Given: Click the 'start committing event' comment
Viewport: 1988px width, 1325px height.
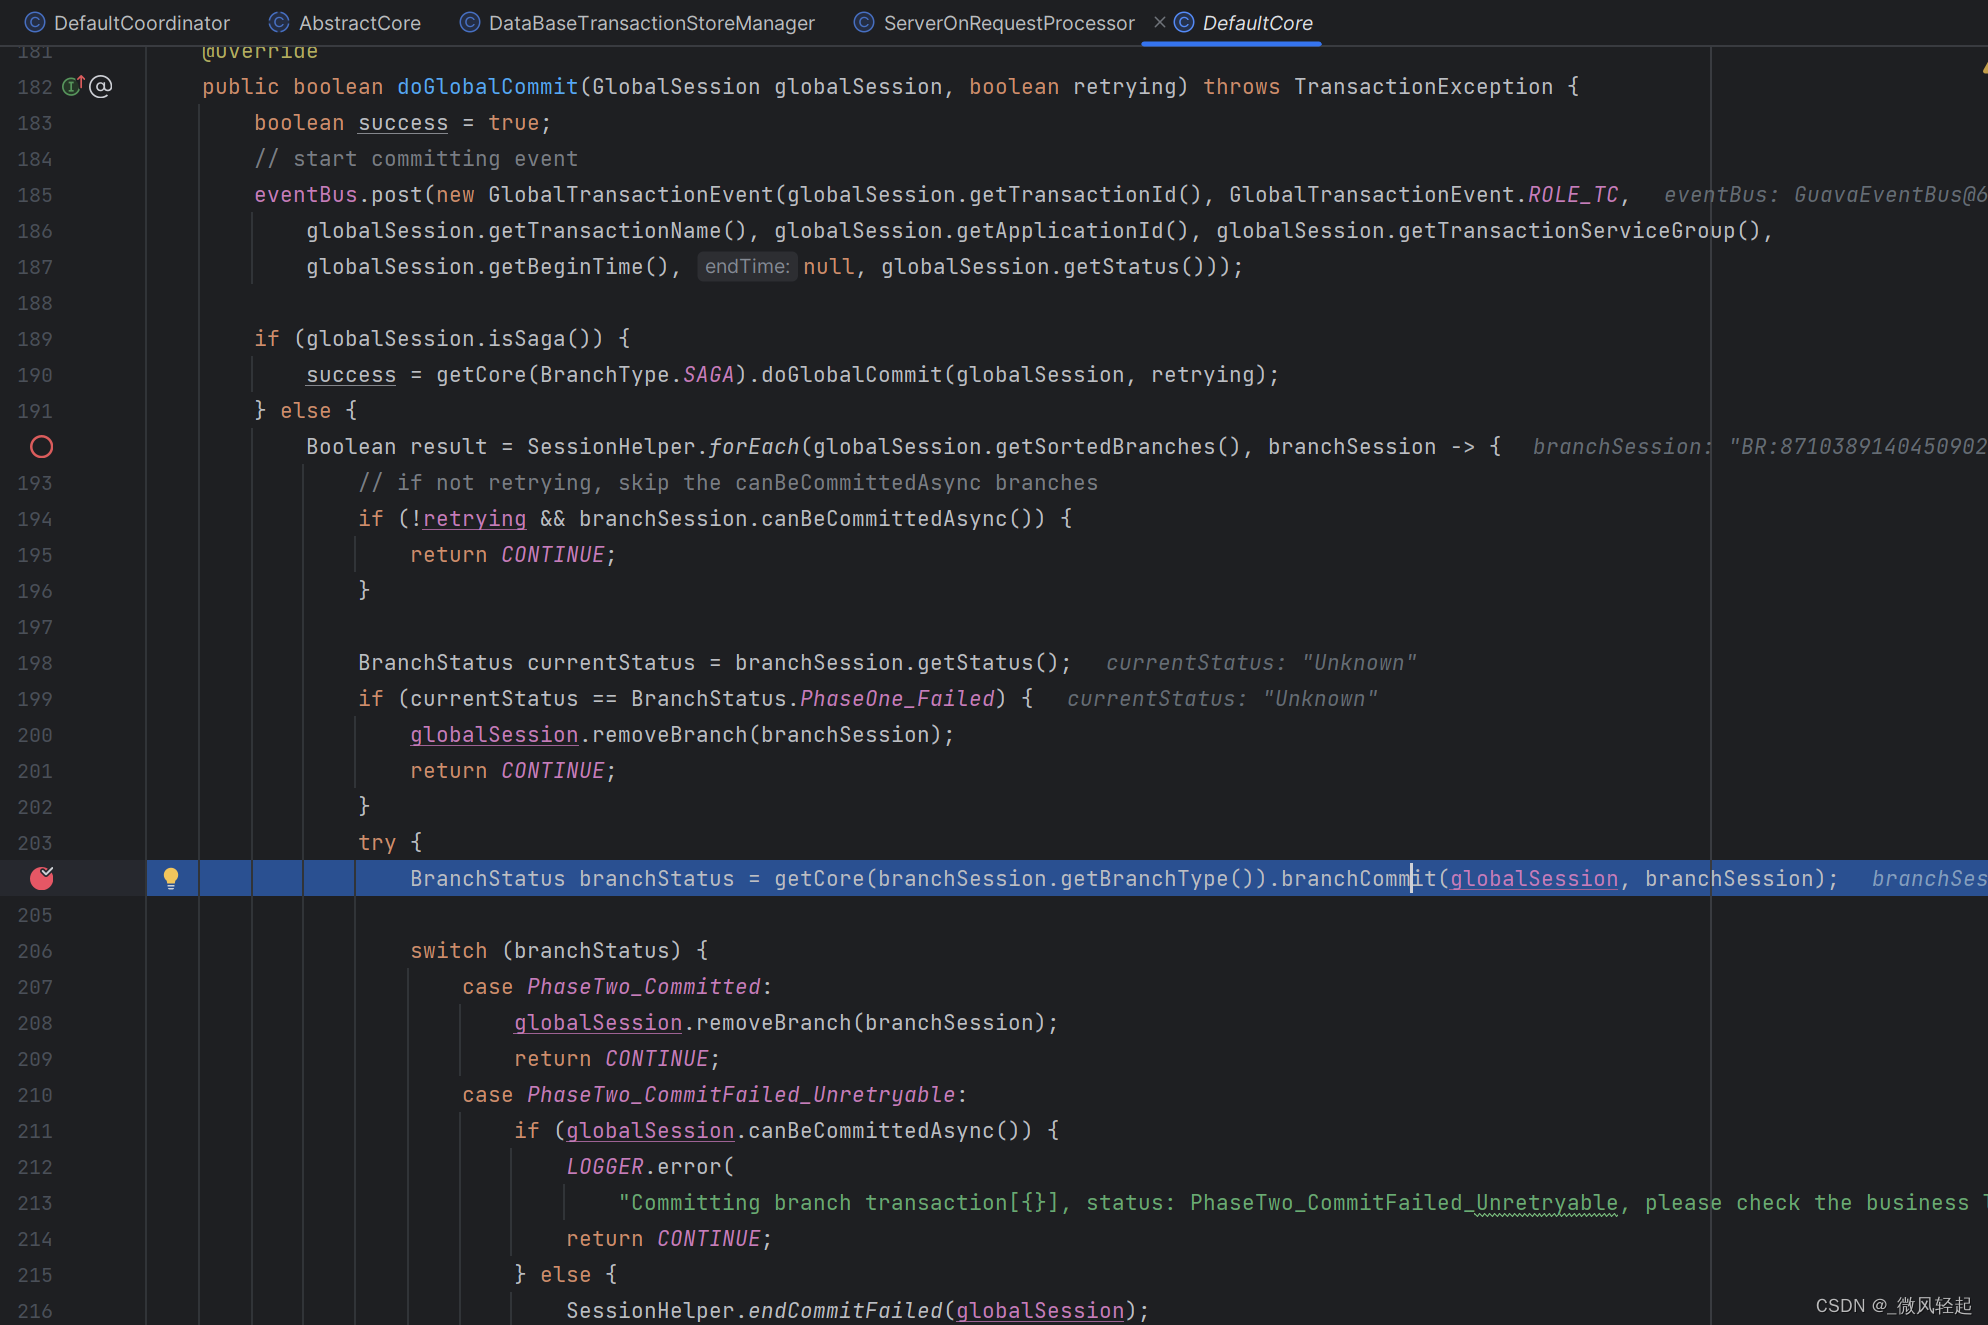Looking at the screenshot, I should click(x=416, y=158).
